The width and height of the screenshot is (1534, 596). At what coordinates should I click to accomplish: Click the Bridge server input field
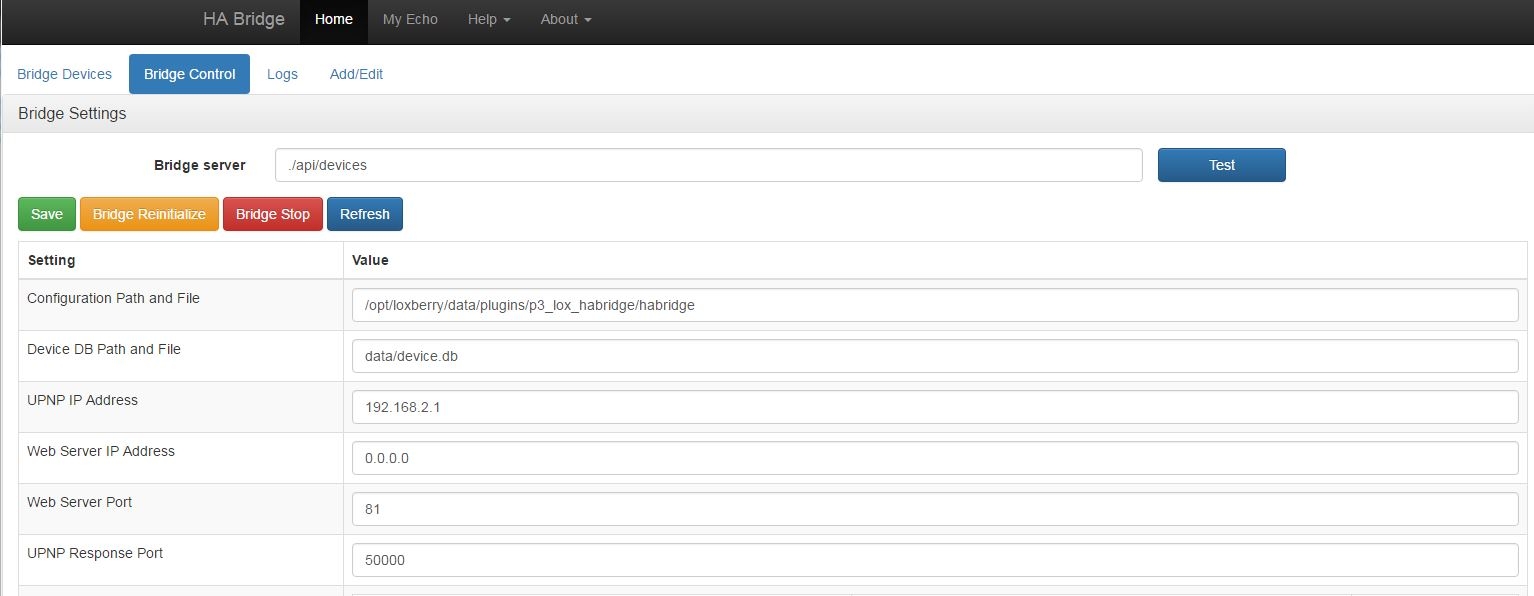click(x=709, y=165)
